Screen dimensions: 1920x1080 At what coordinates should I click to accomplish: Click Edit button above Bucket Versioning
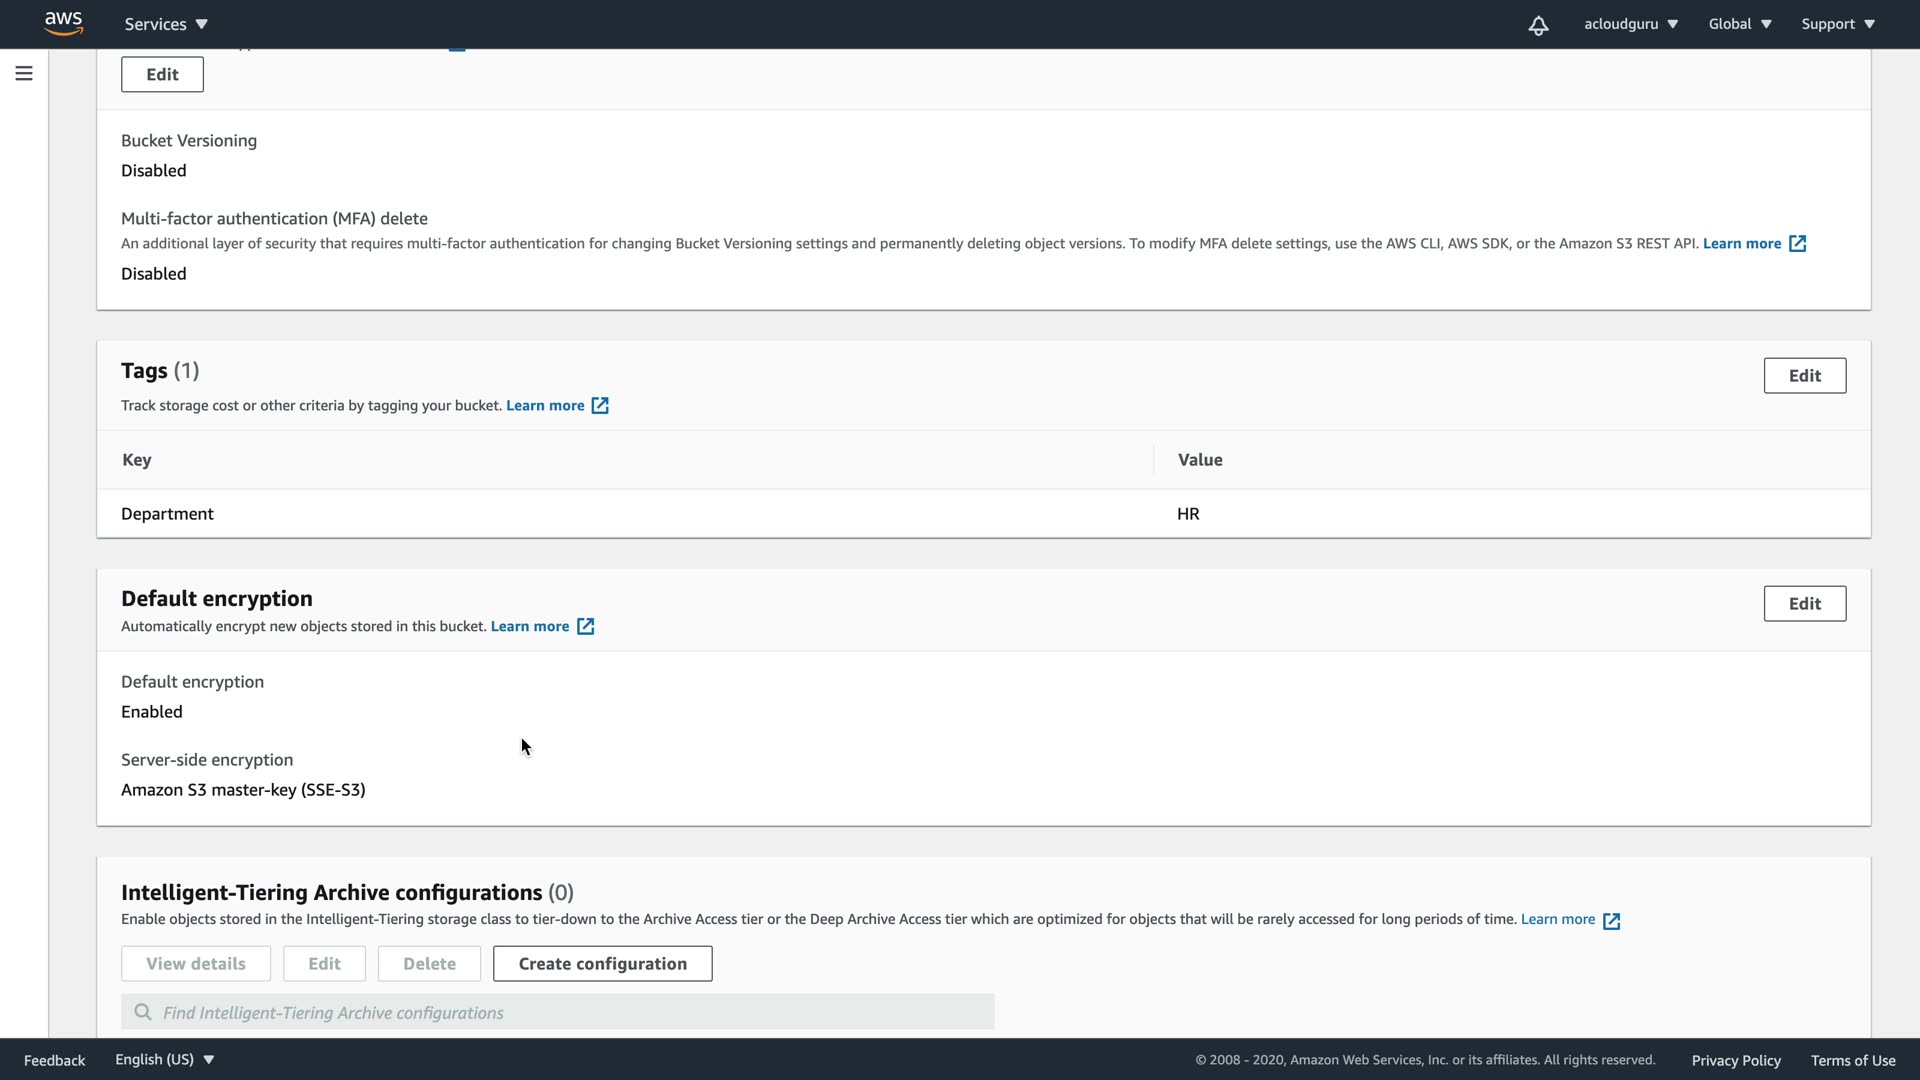[162, 75]
